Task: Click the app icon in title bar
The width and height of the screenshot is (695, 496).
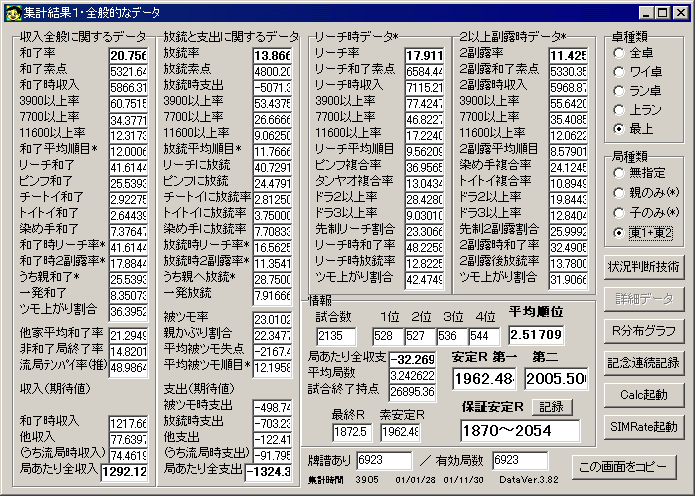Action: [x=13, y=13]
